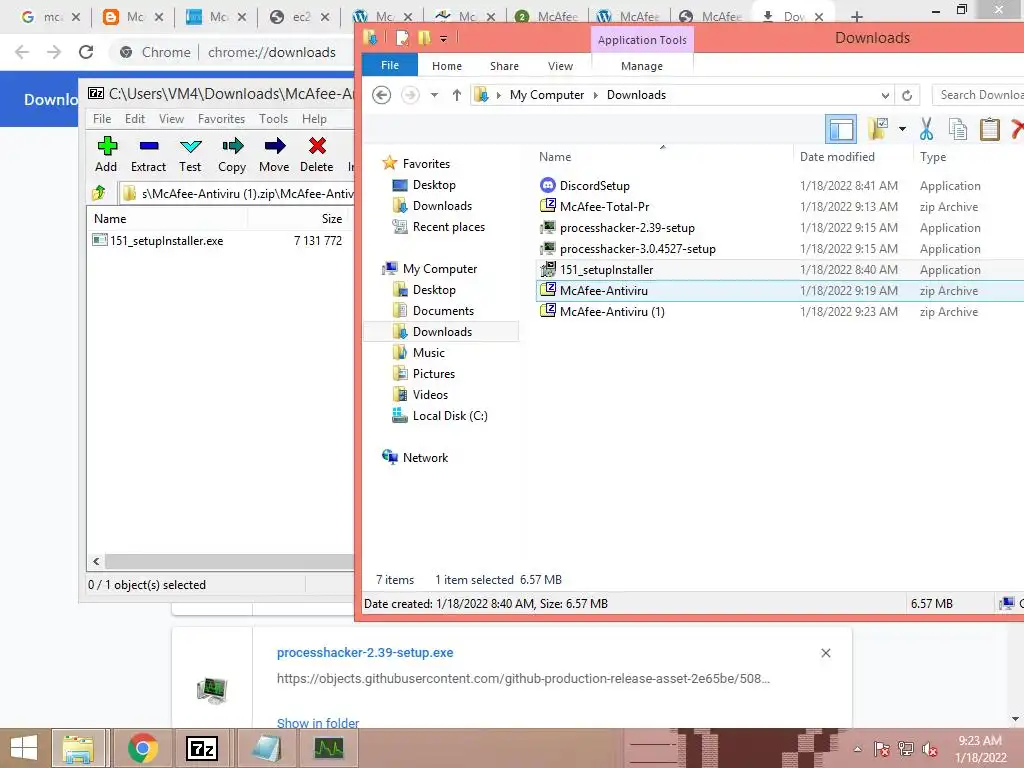Click the Copy pages icon in Explorer
Viewport: 1024px width, 768px height.
point(957,129)
